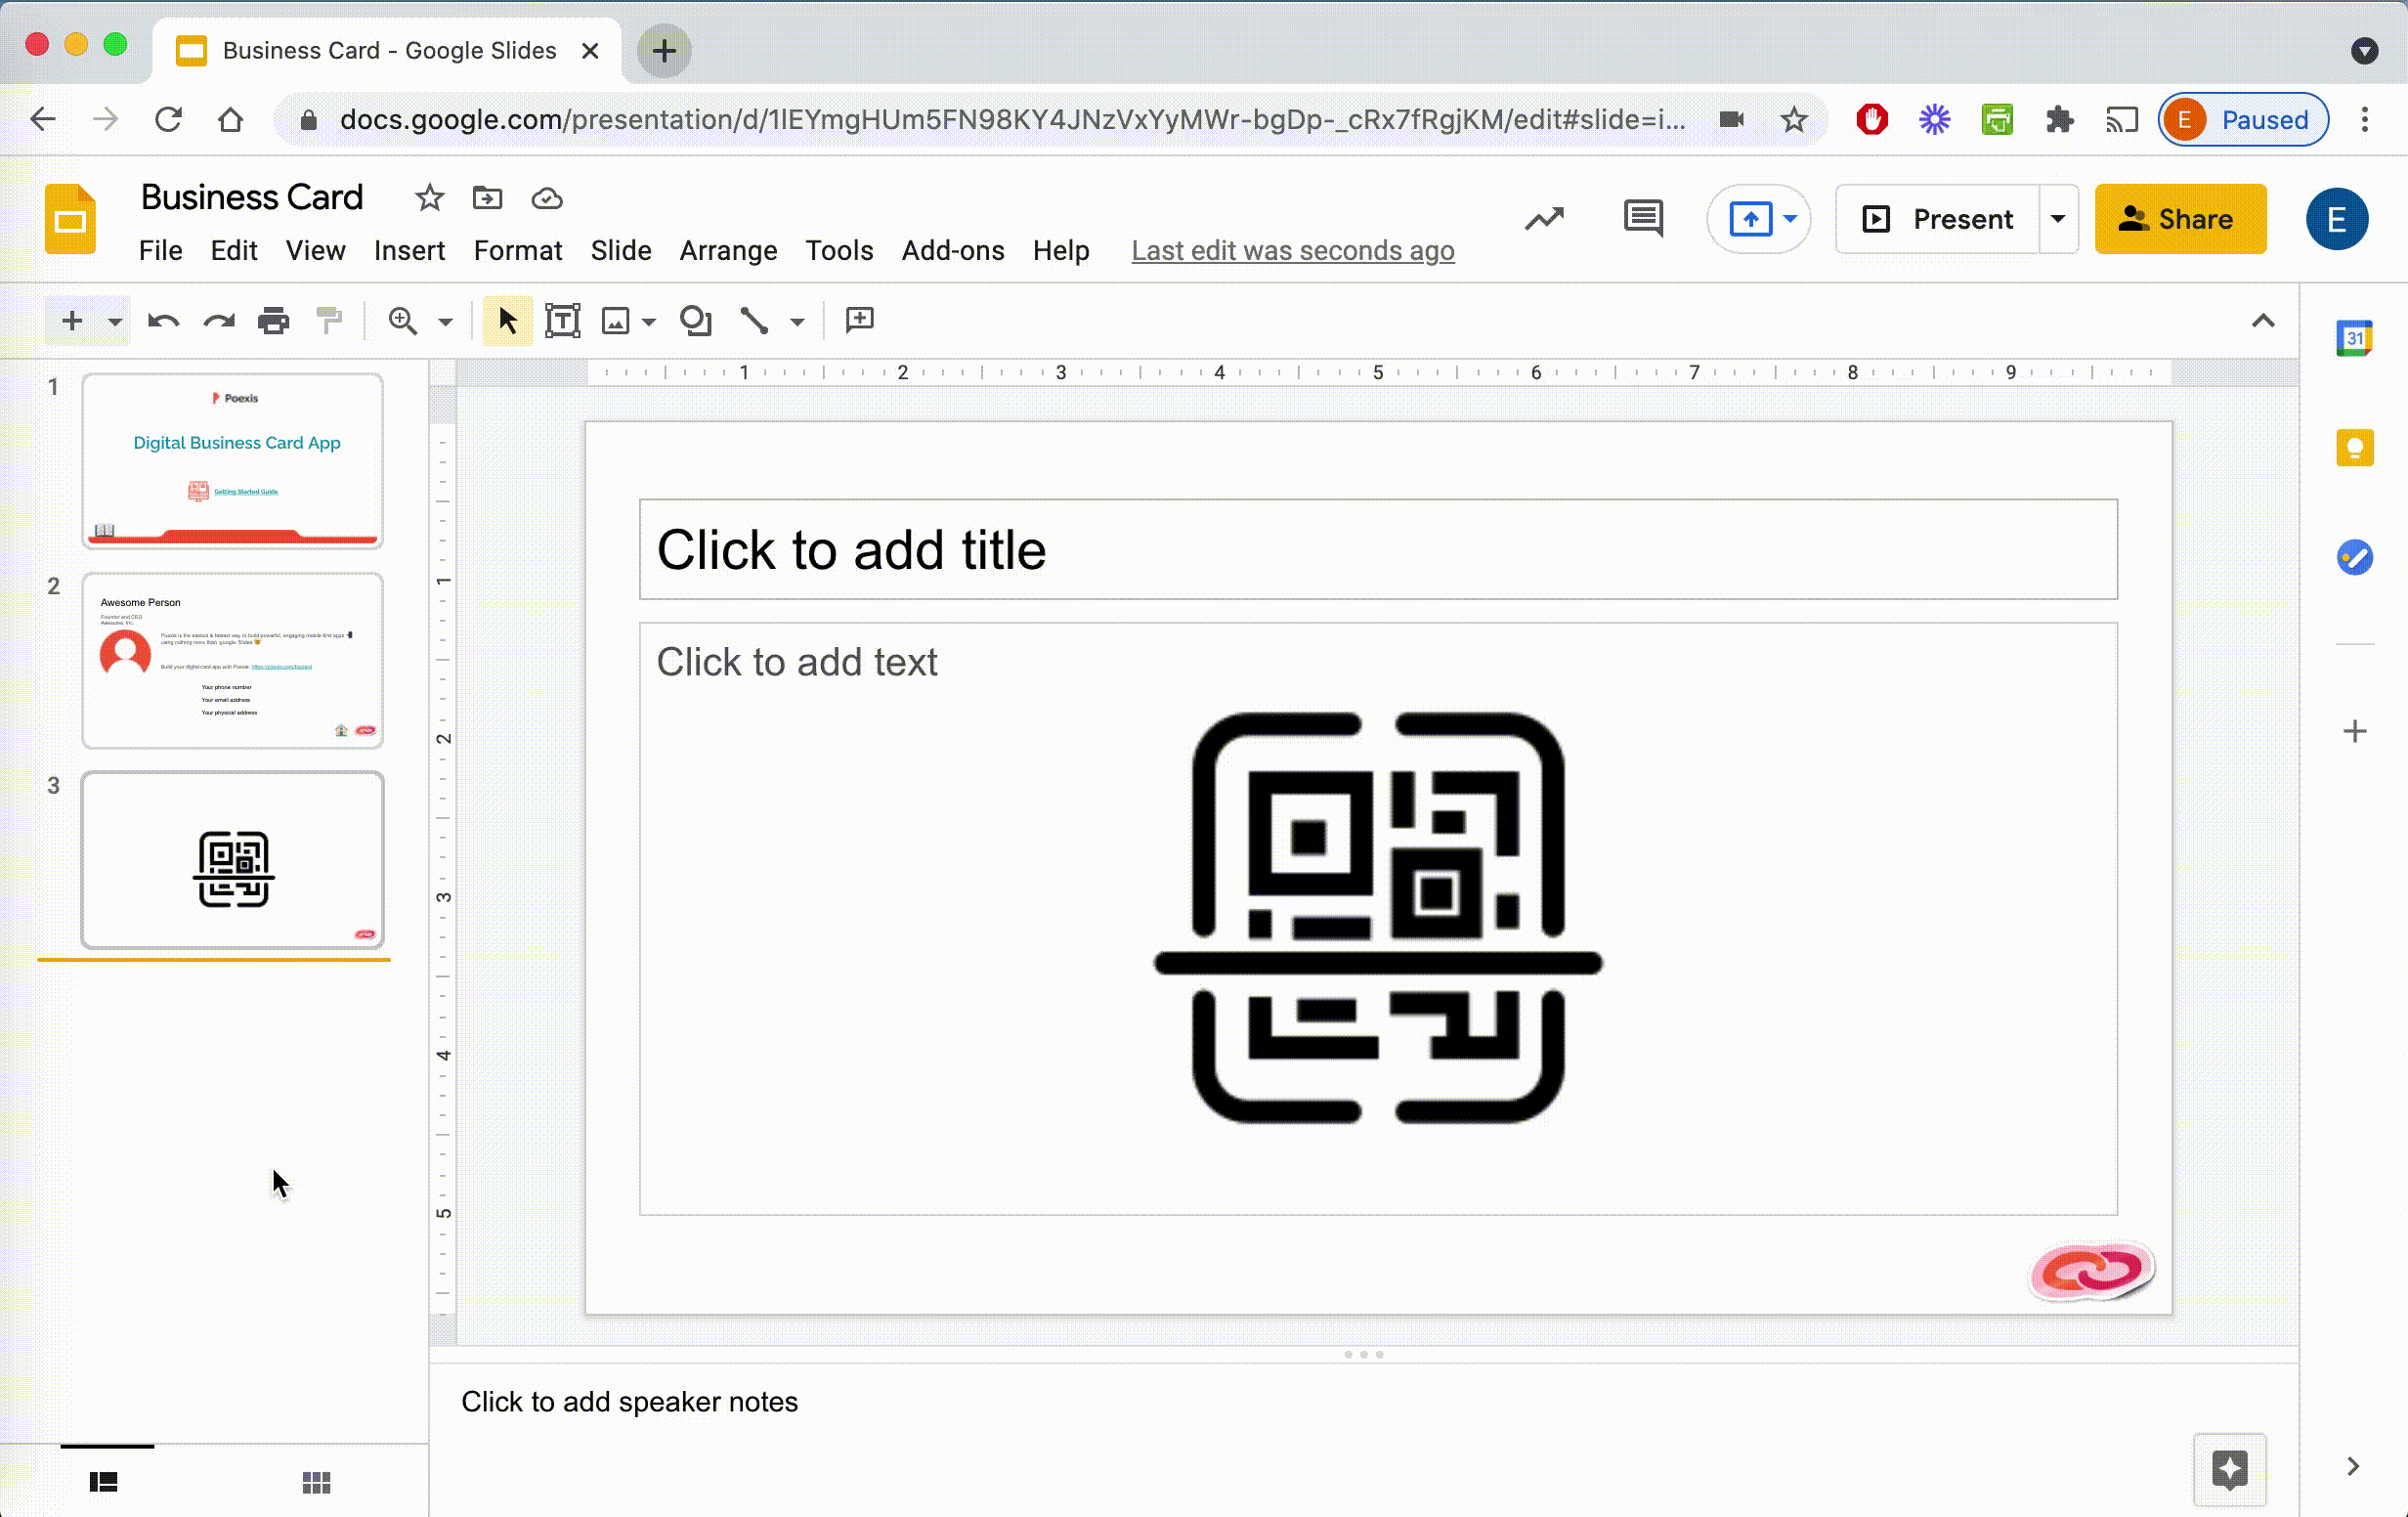The image size is (2408, 1517).
Task: Activate the select cursor tool
Action: [507, 321]
